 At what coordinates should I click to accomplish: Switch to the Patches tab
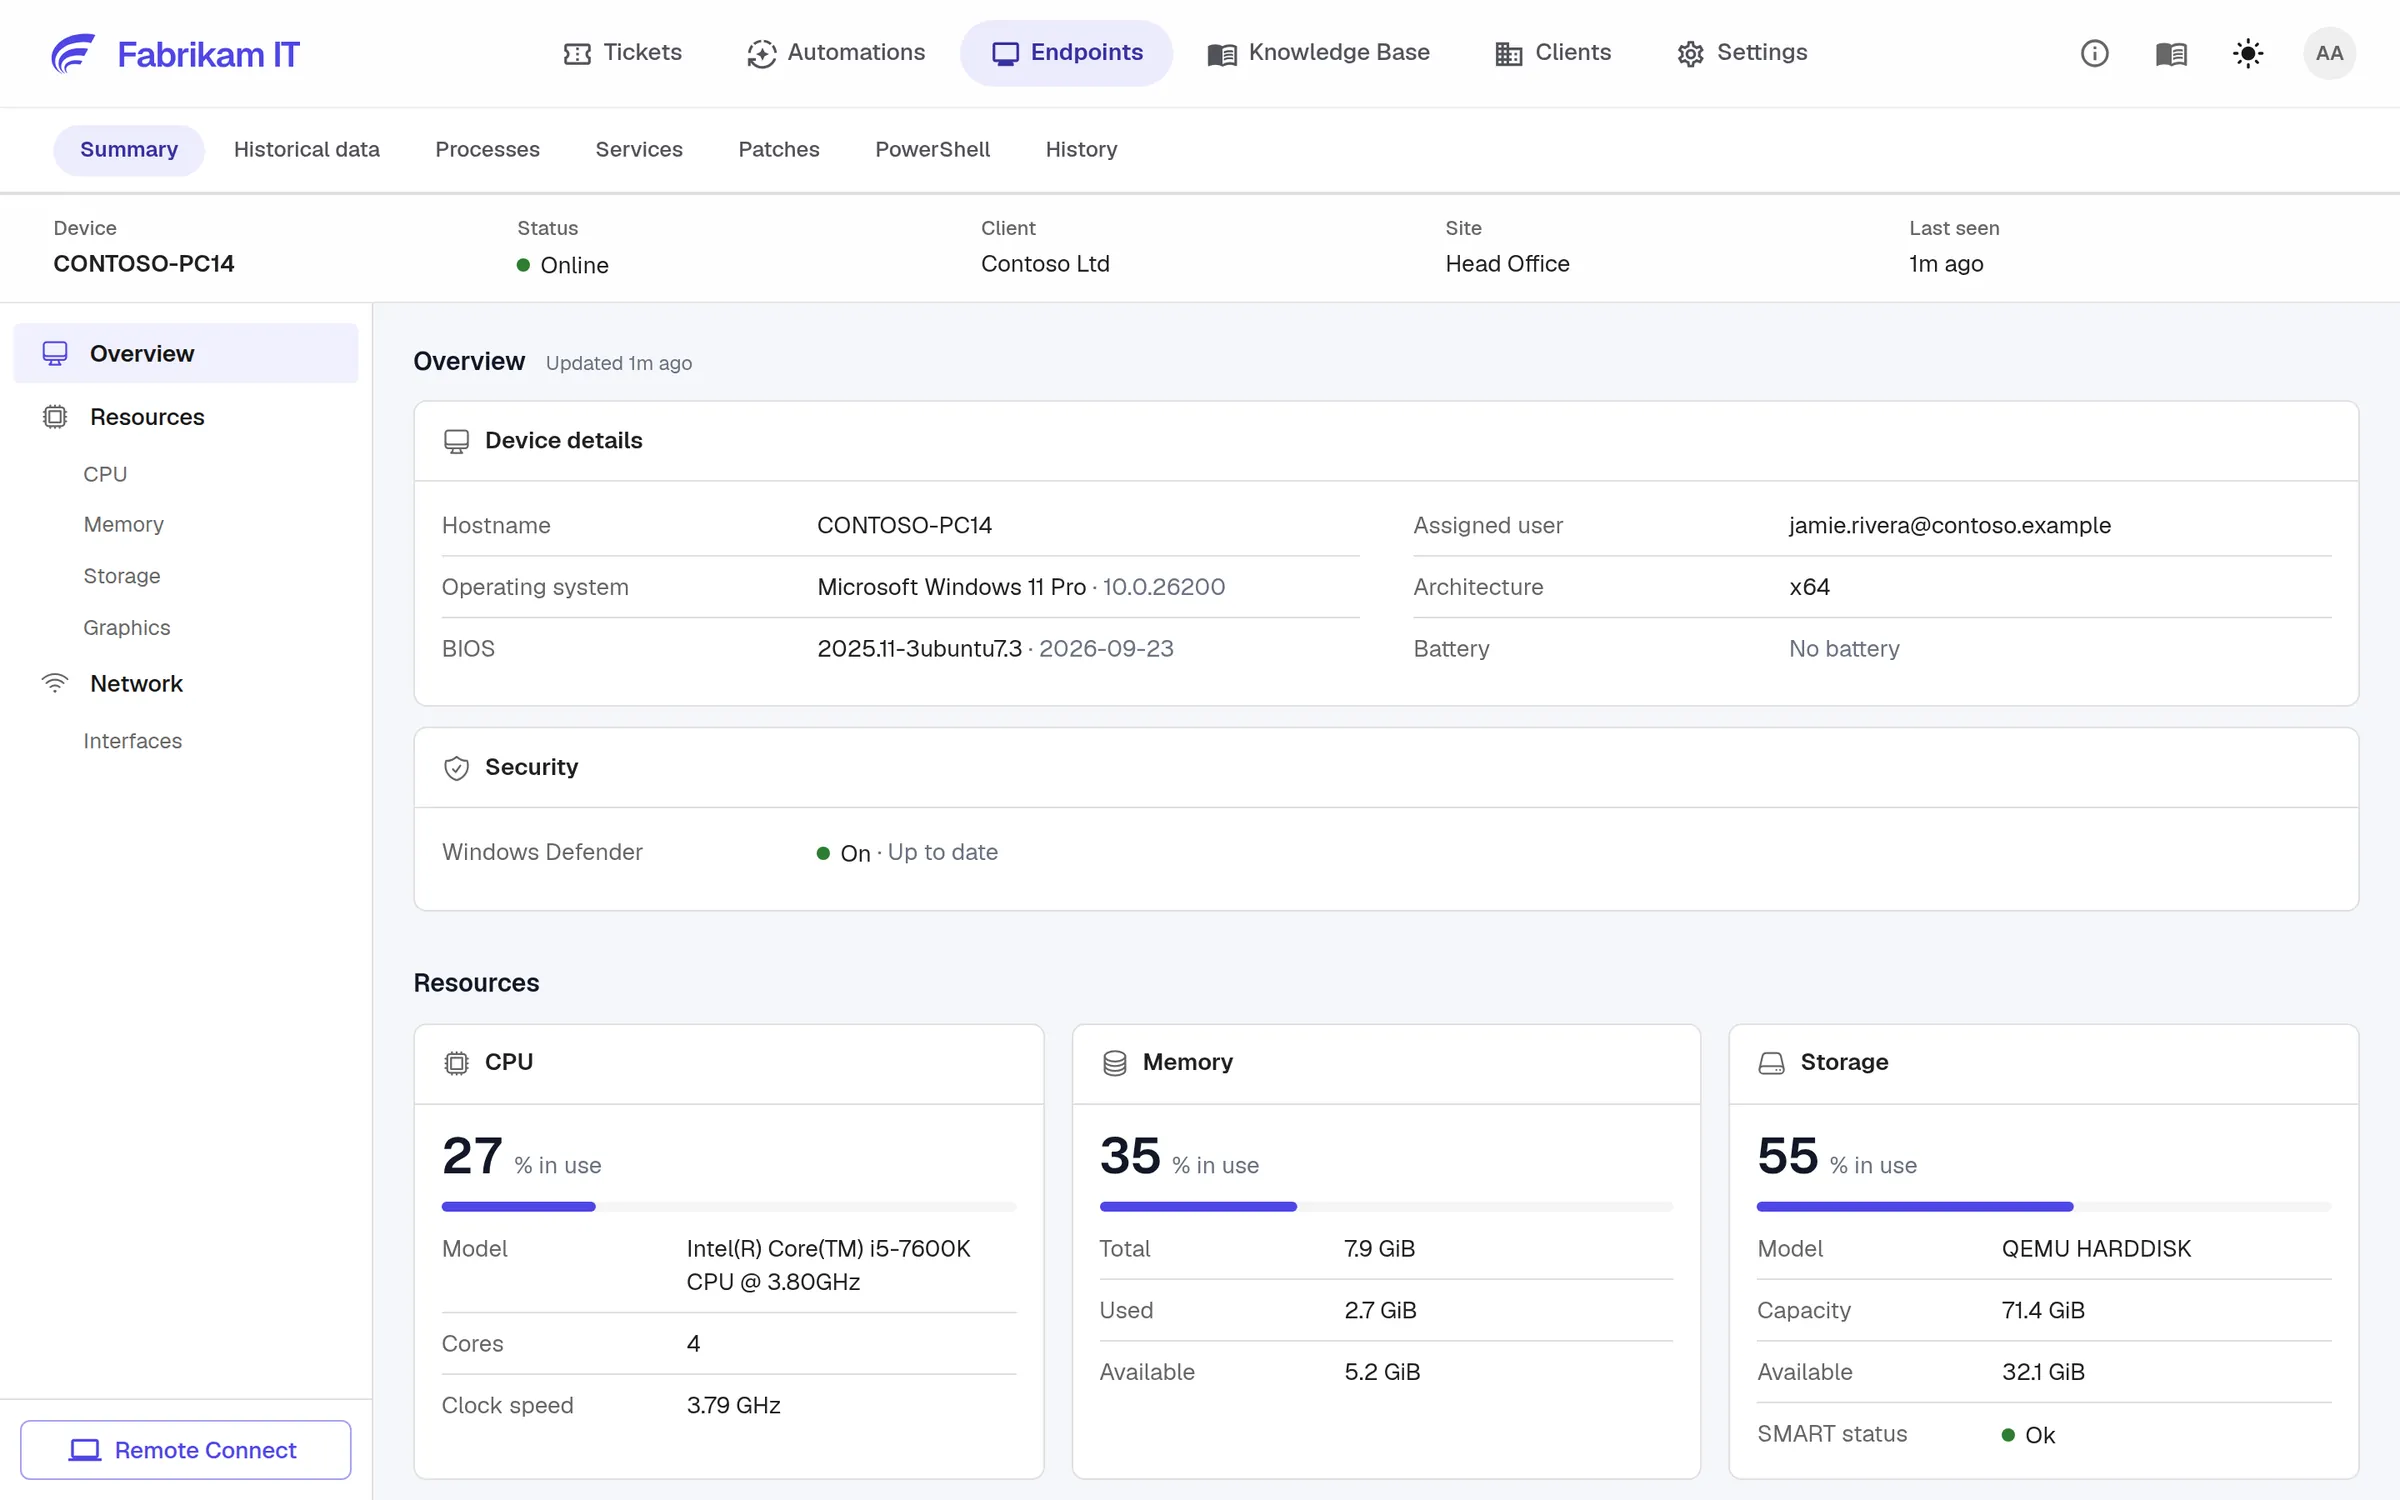(x=779, y=150)
